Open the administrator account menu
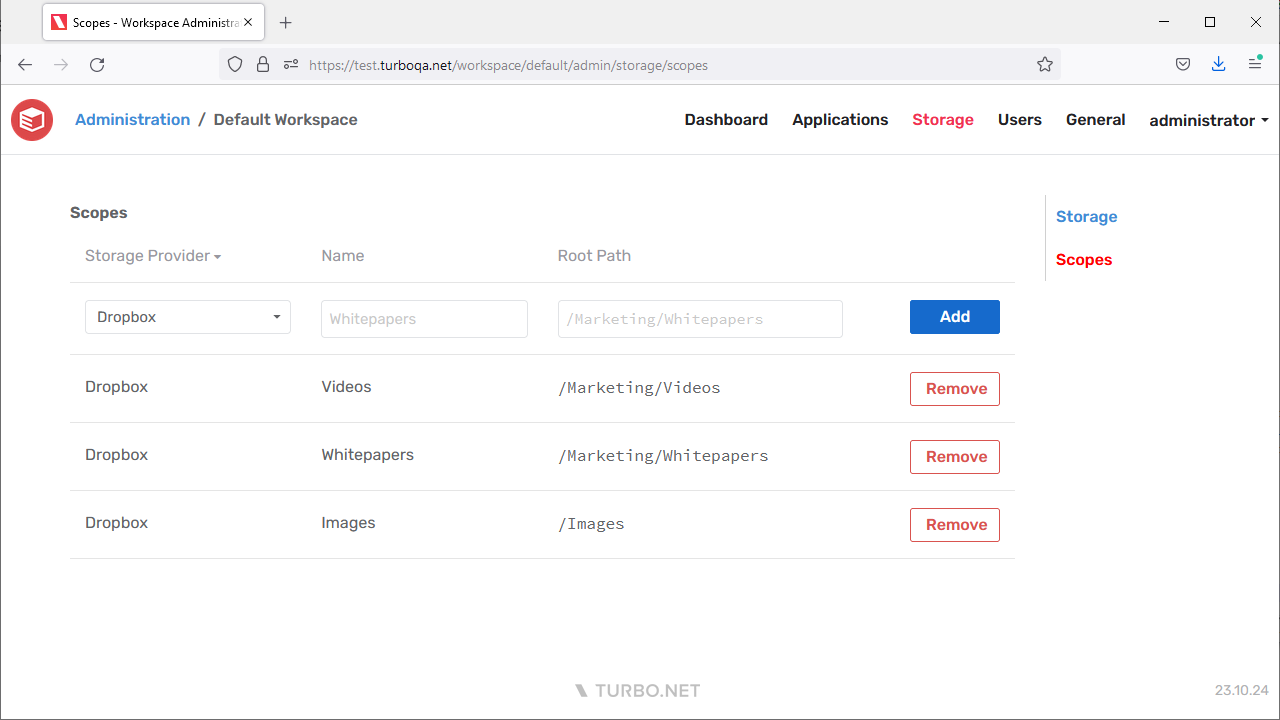 click(x=1207, y=119)
